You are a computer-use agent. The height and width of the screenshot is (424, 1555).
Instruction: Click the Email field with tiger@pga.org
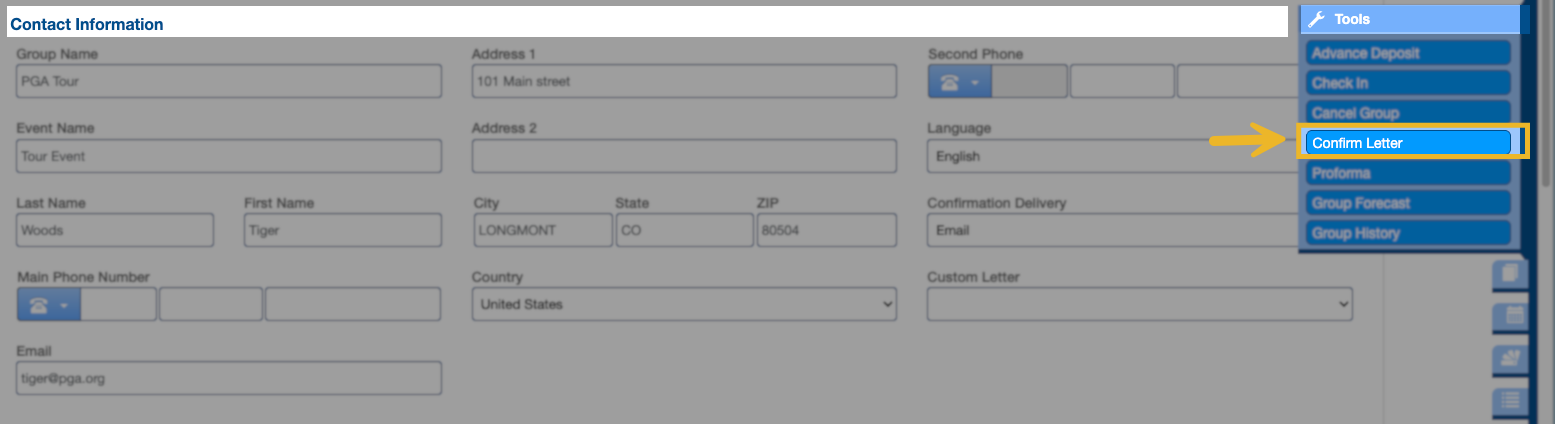point(228,378)
